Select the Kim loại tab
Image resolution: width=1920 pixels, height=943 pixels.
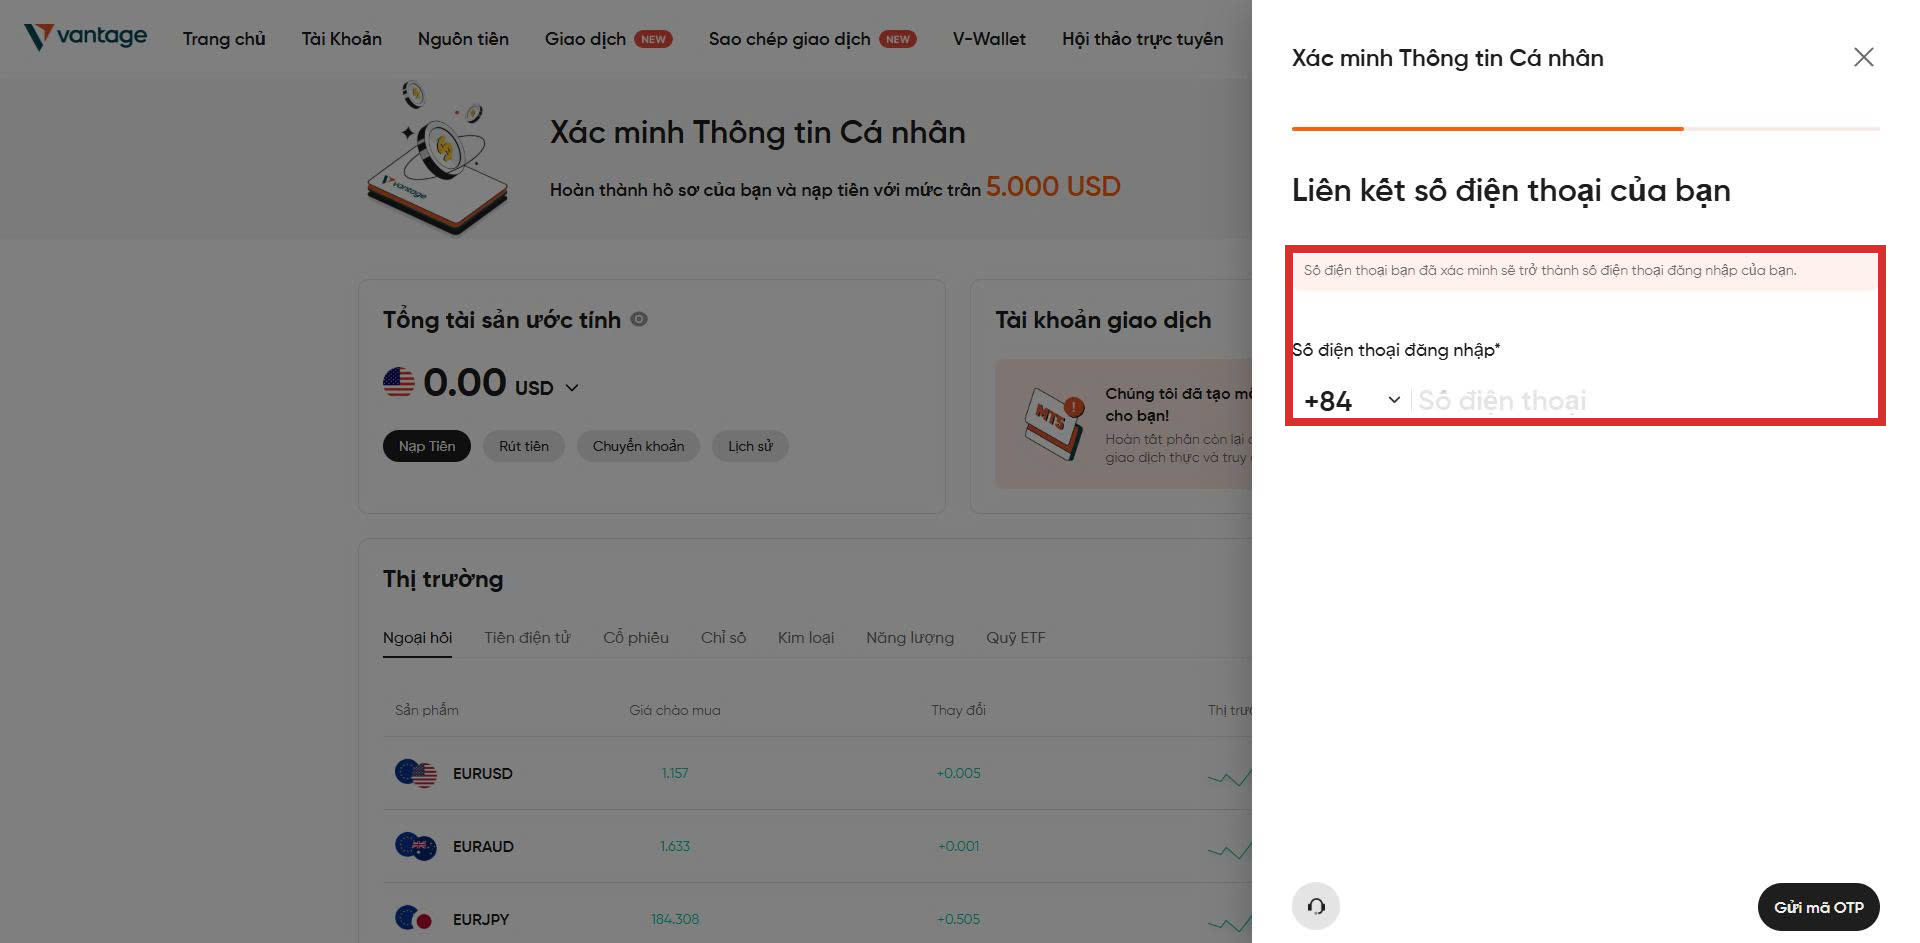point(806,637)
